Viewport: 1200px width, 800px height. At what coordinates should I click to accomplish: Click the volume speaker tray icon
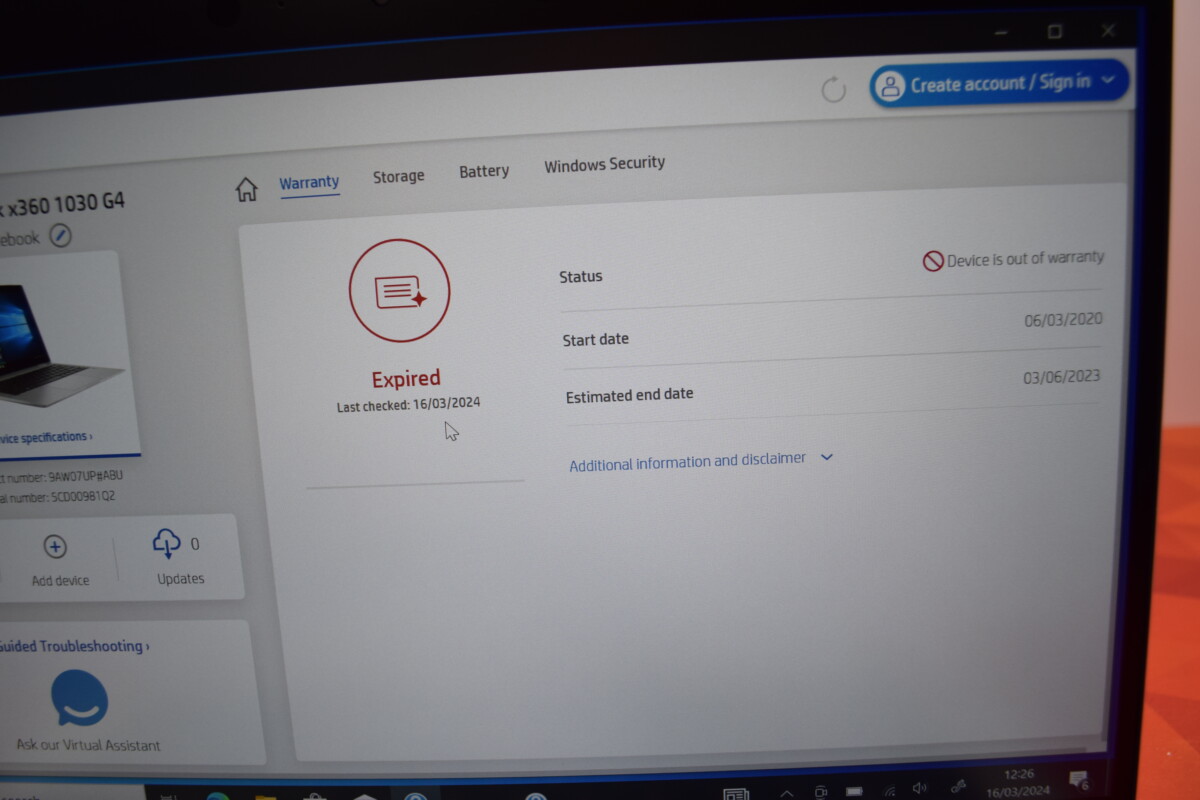coord(920,789)
